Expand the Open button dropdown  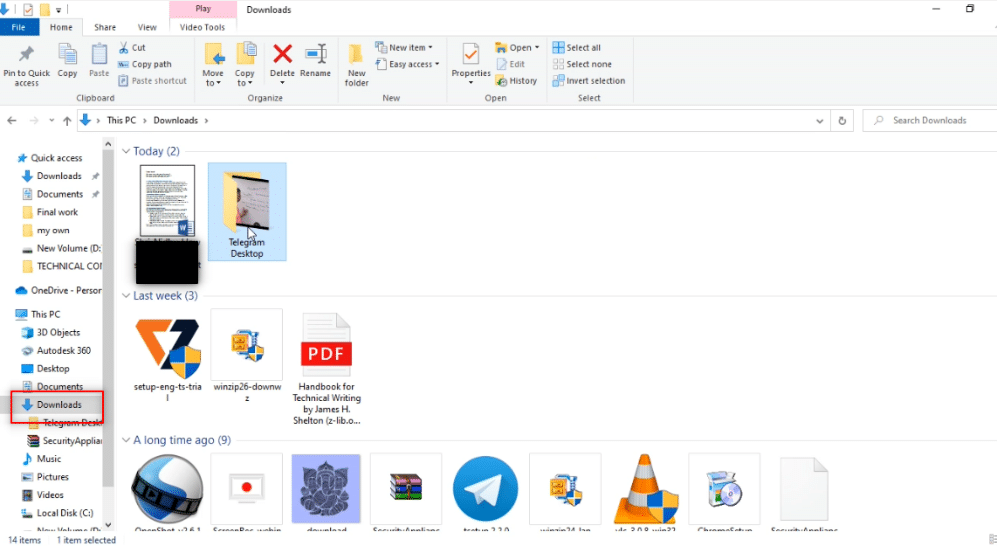[x=537, y=48]
